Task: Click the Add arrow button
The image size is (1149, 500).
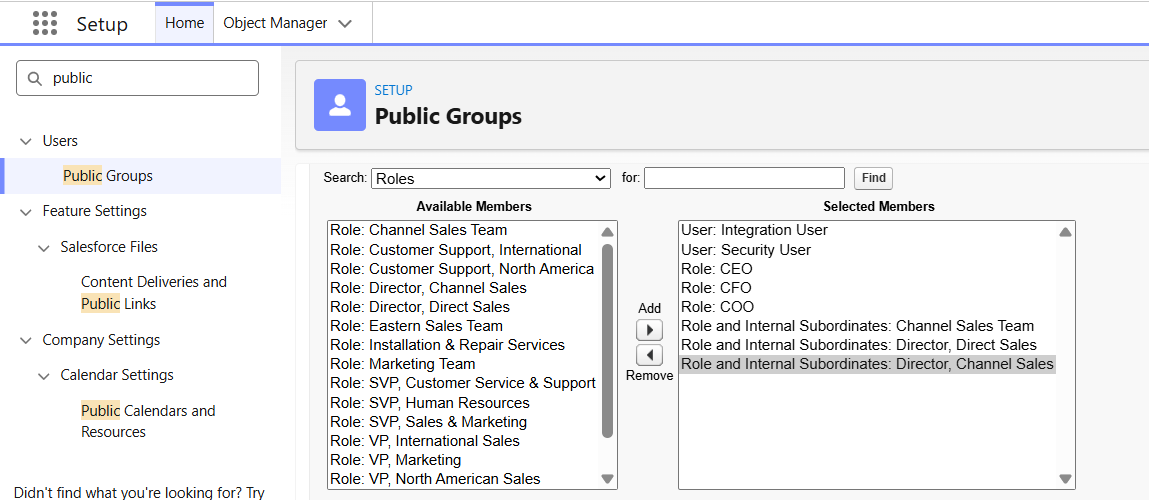Action: [x=649, y=330]
